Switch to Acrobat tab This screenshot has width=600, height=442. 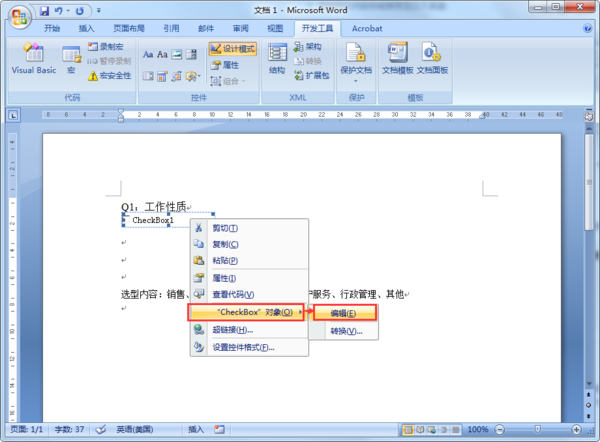coord(367,28)
